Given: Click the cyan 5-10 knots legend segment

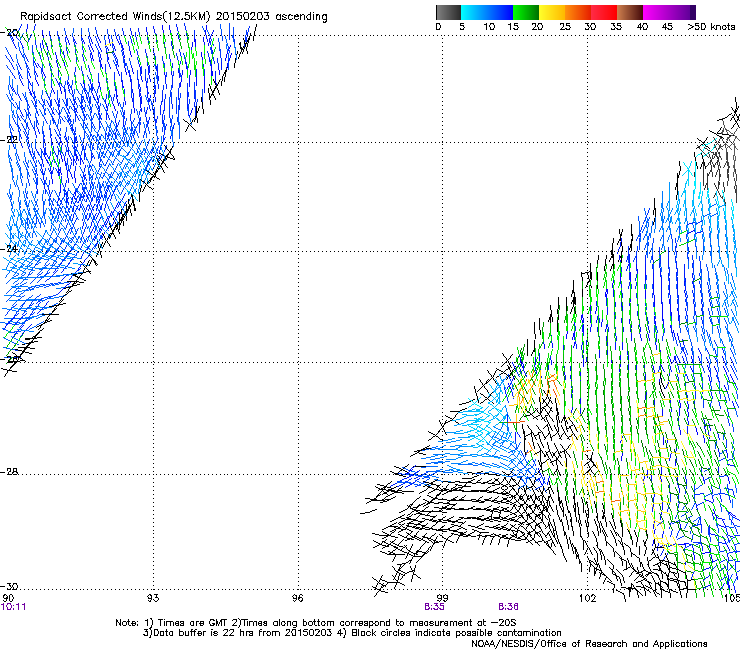Looking at the screenshot, I should [x=474, y=12].
